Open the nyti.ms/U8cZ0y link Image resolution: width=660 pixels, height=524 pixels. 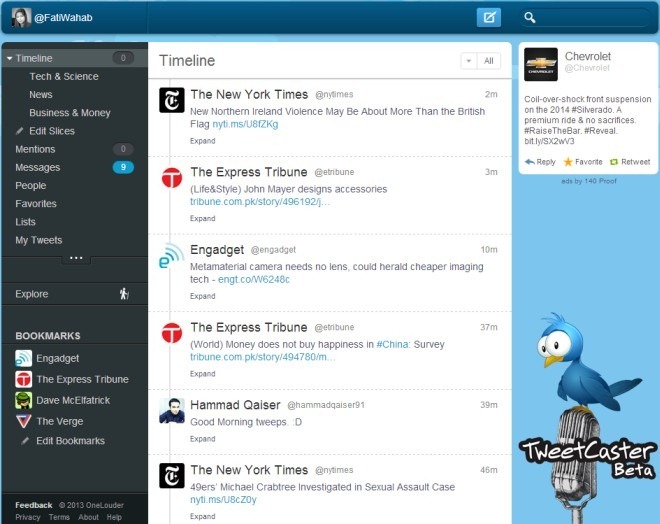coord(223,500)
